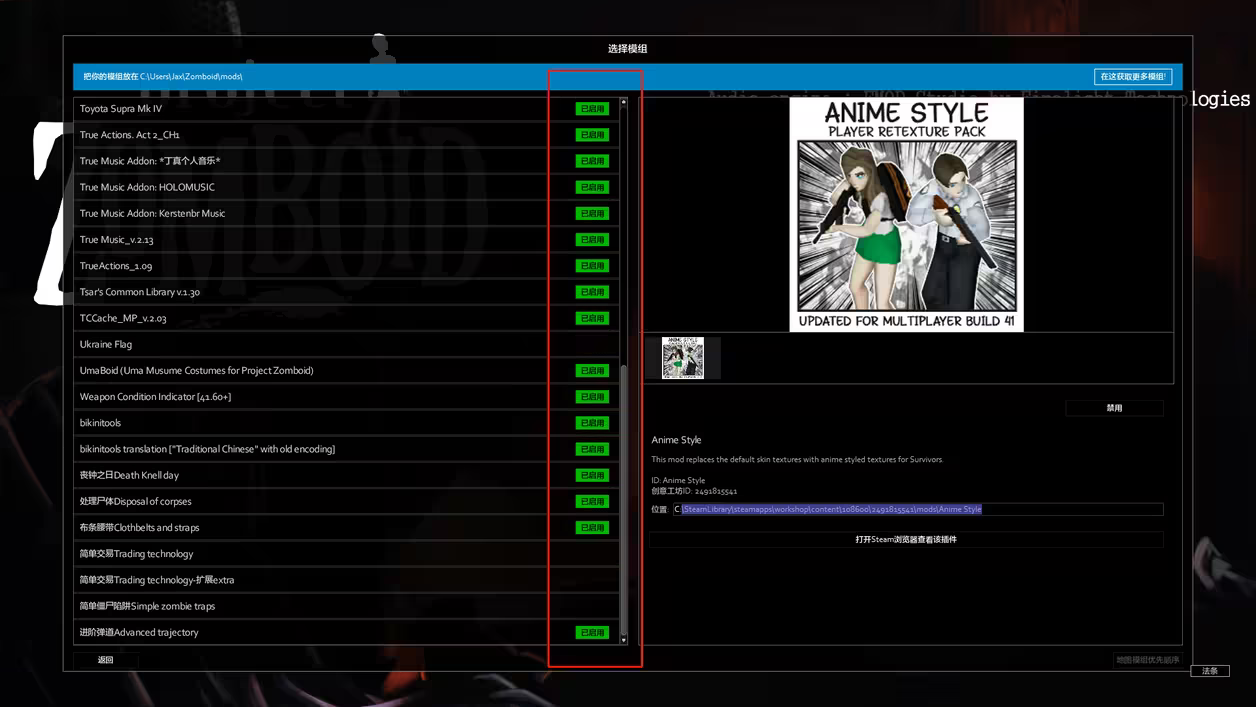This screenshot has width=1256, height=707.
Task: Select the bikinitools translation mod name
Action: pos(208,449)
